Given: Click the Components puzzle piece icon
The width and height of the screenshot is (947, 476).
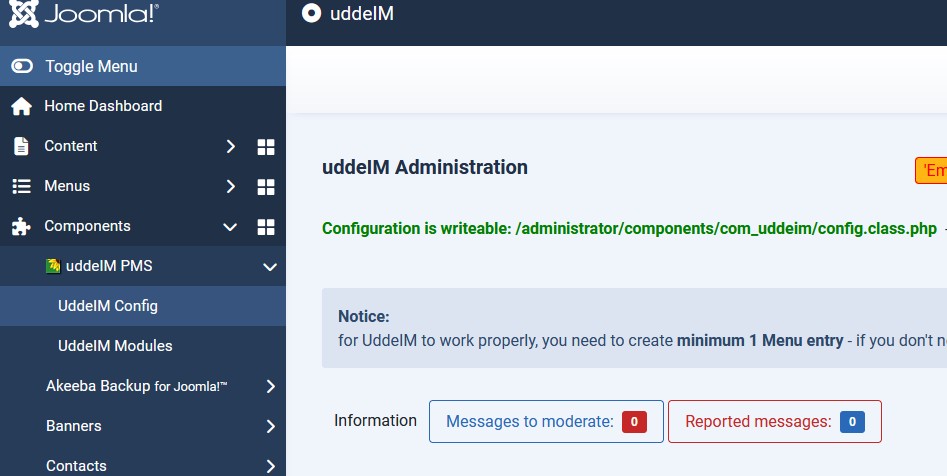Looking at the screenshot, I should click(21, 226).
